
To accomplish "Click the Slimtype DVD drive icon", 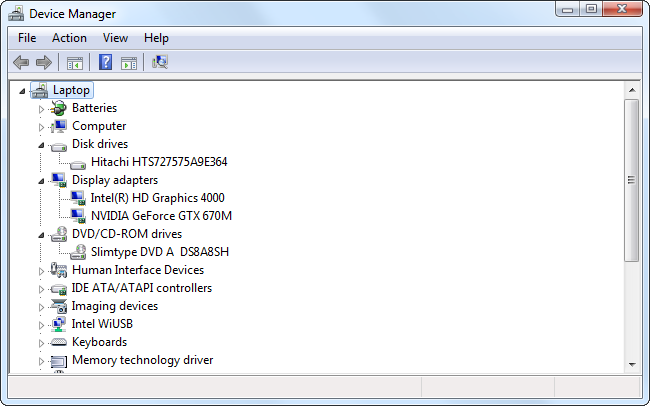I will (78, 252).
